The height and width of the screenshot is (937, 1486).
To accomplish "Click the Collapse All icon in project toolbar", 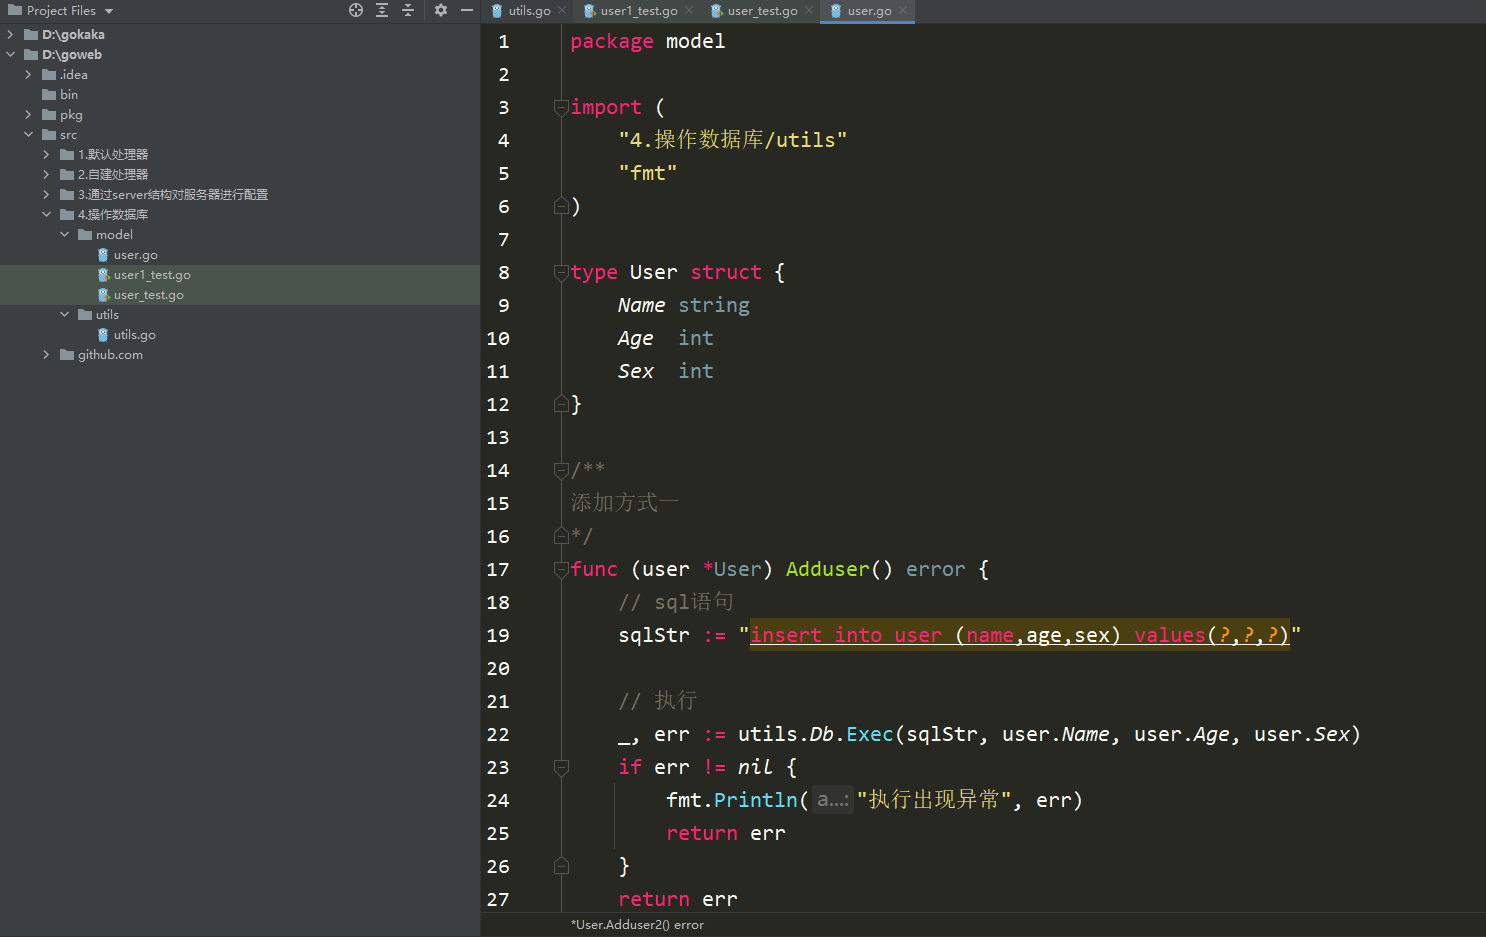I will pos(408,10).
